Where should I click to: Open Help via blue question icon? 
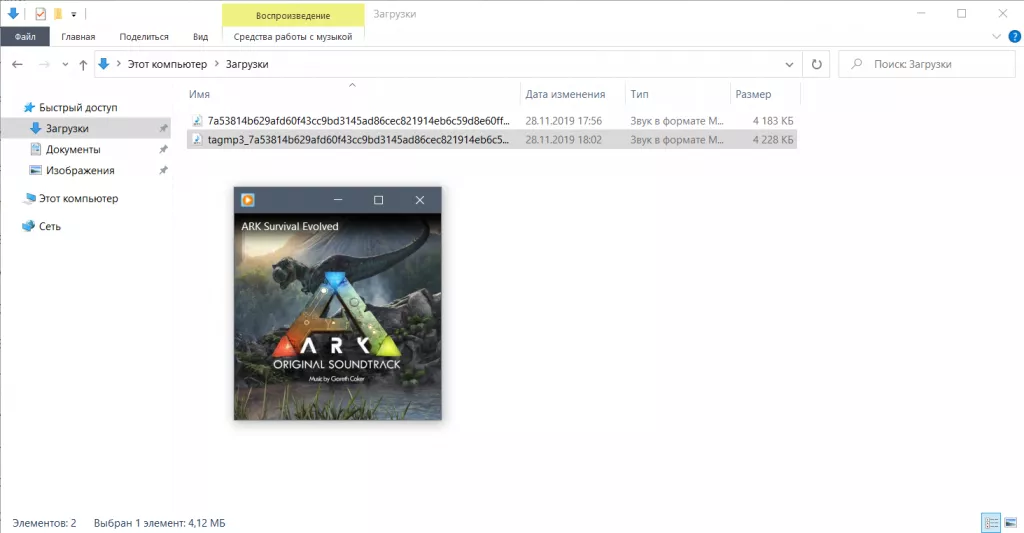click(x=1015, y=37)
